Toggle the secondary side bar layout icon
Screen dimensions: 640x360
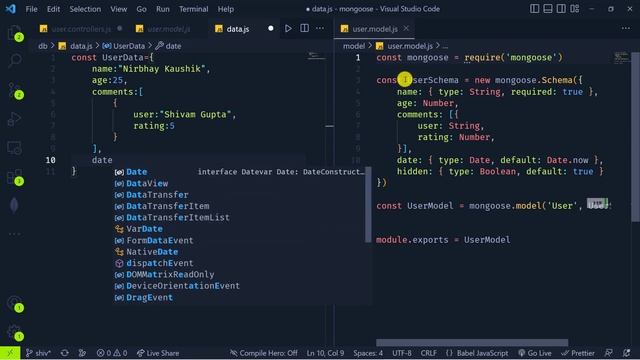(x=561, y=9)
